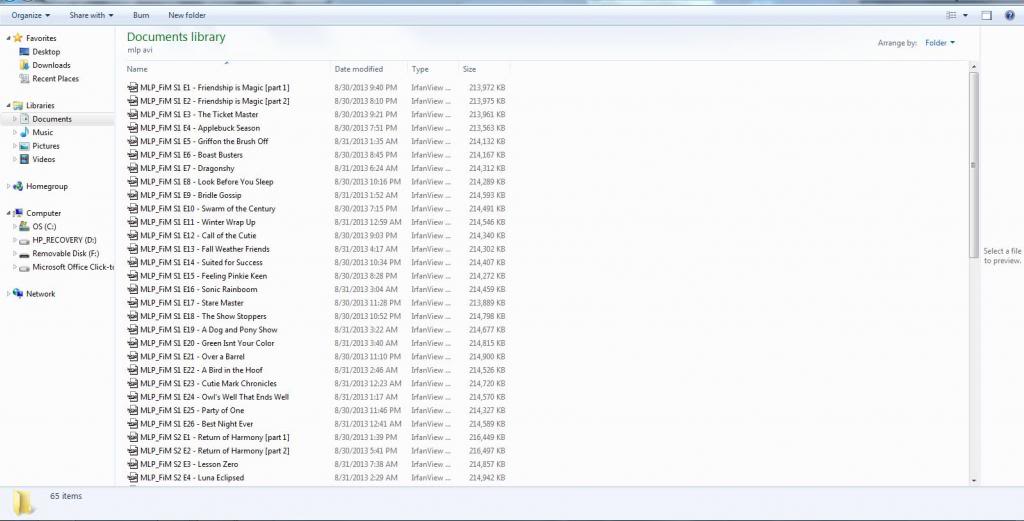Select file icon for S1 E18 The Show Stoppers
1024x521 pixels.
pos(133,316)
